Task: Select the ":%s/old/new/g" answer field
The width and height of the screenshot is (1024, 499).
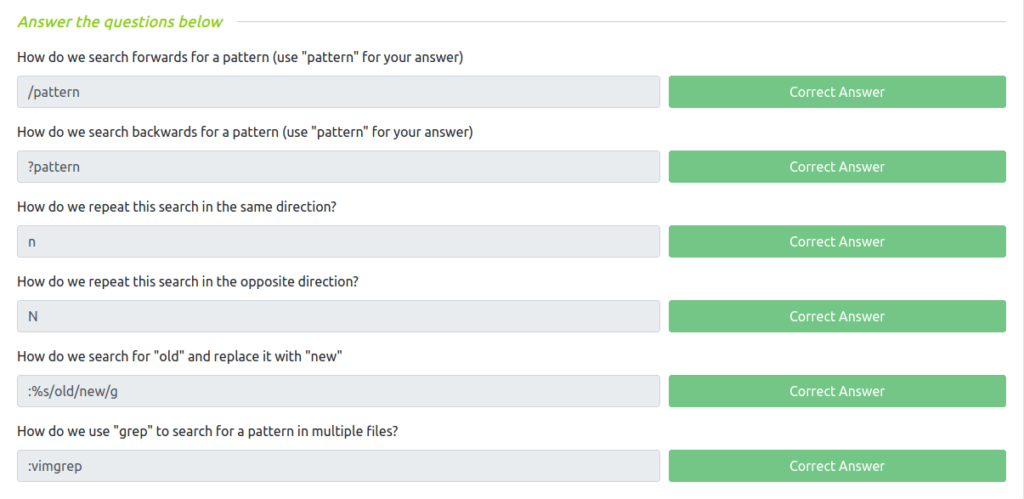Action: pos(338,391)
